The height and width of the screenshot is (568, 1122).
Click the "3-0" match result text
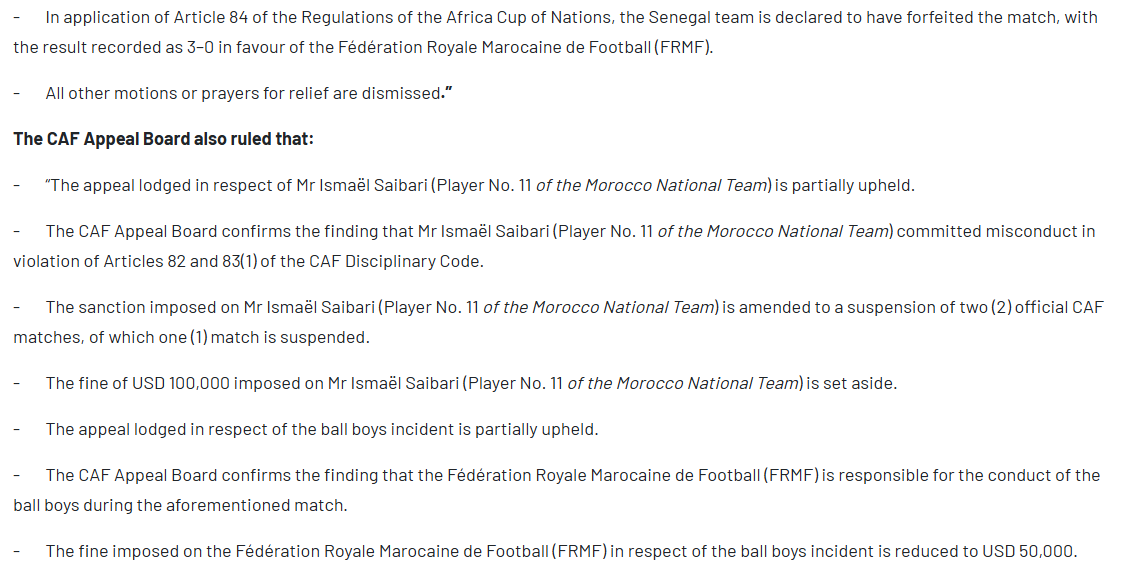click(x=204, y=47)
